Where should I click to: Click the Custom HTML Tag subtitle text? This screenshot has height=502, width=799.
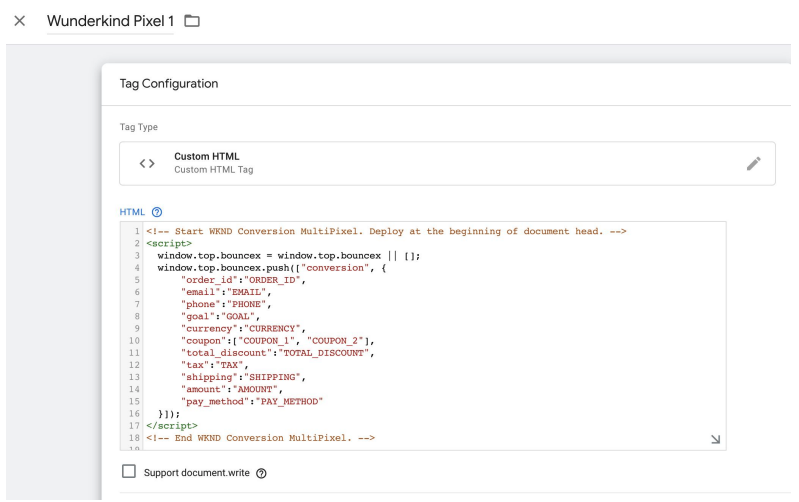click(214, 170)
